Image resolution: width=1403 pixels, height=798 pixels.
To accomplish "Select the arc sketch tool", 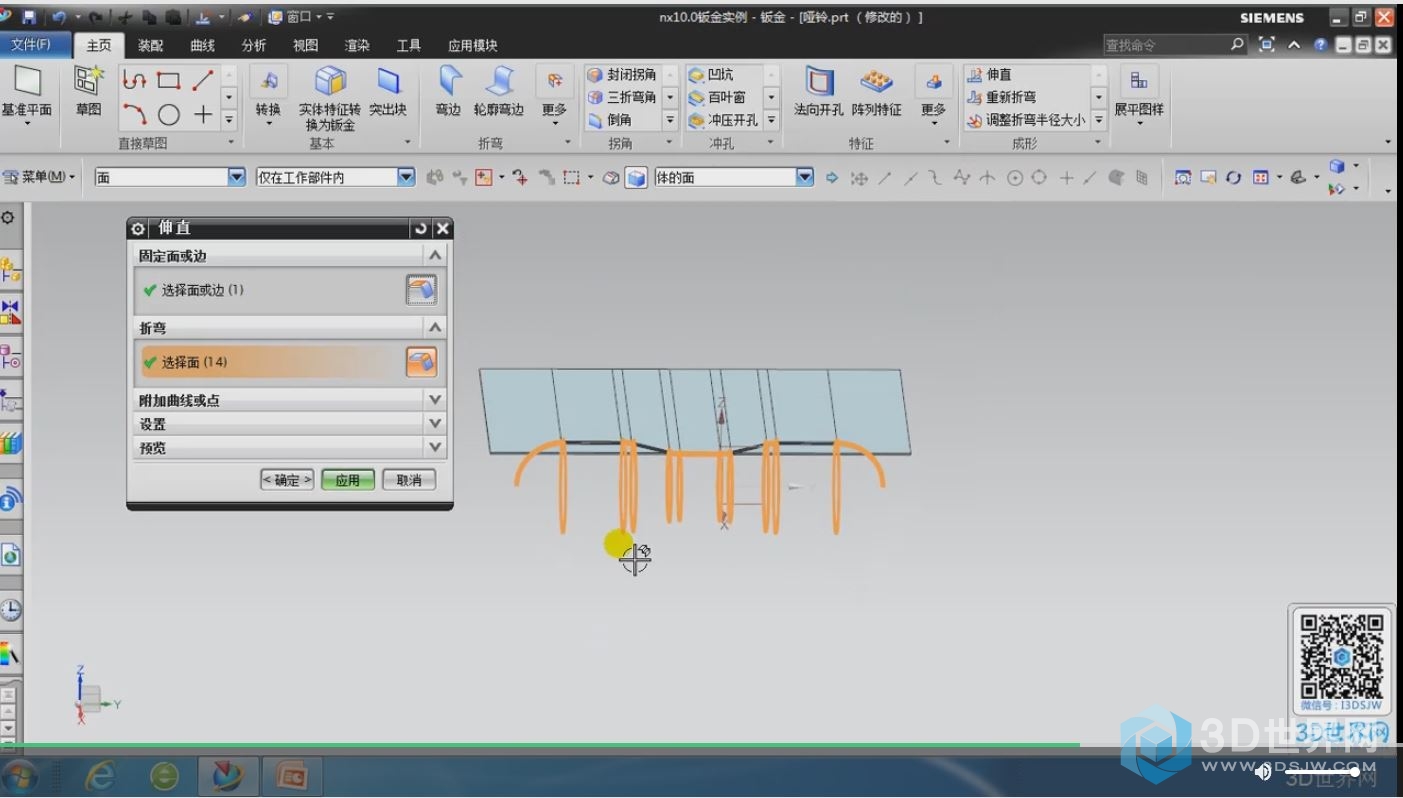I will pyautogui.click(x=134, y=115).
